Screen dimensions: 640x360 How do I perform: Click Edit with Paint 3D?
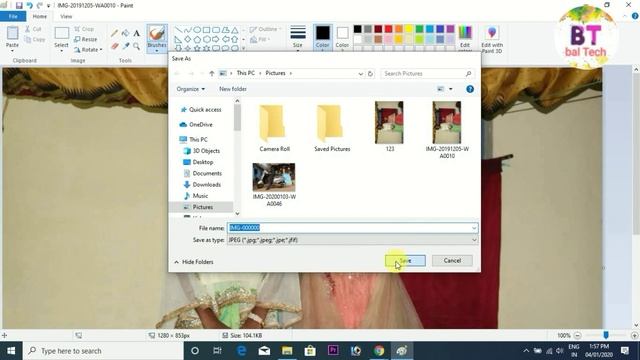[x=492, y=38]
